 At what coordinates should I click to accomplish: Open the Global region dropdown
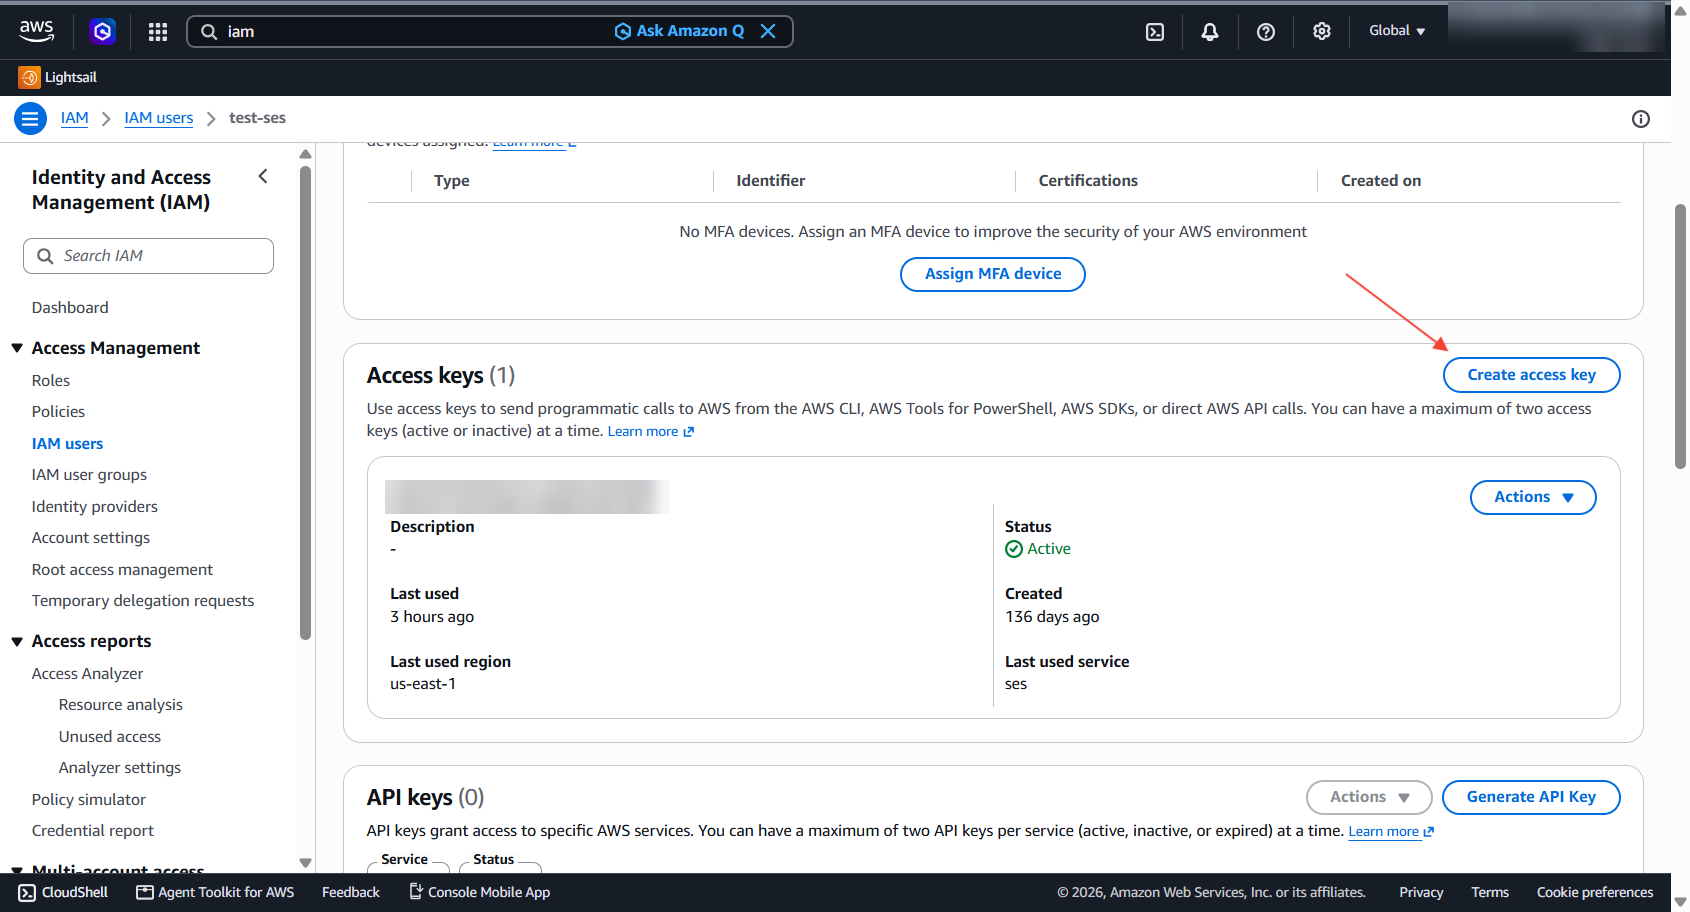point(1397,31)
